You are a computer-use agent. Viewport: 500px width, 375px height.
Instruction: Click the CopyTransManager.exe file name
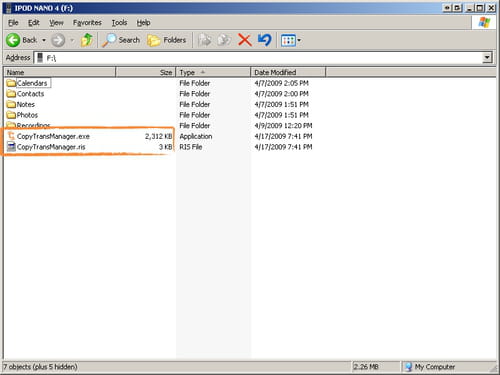click(53, 136)
